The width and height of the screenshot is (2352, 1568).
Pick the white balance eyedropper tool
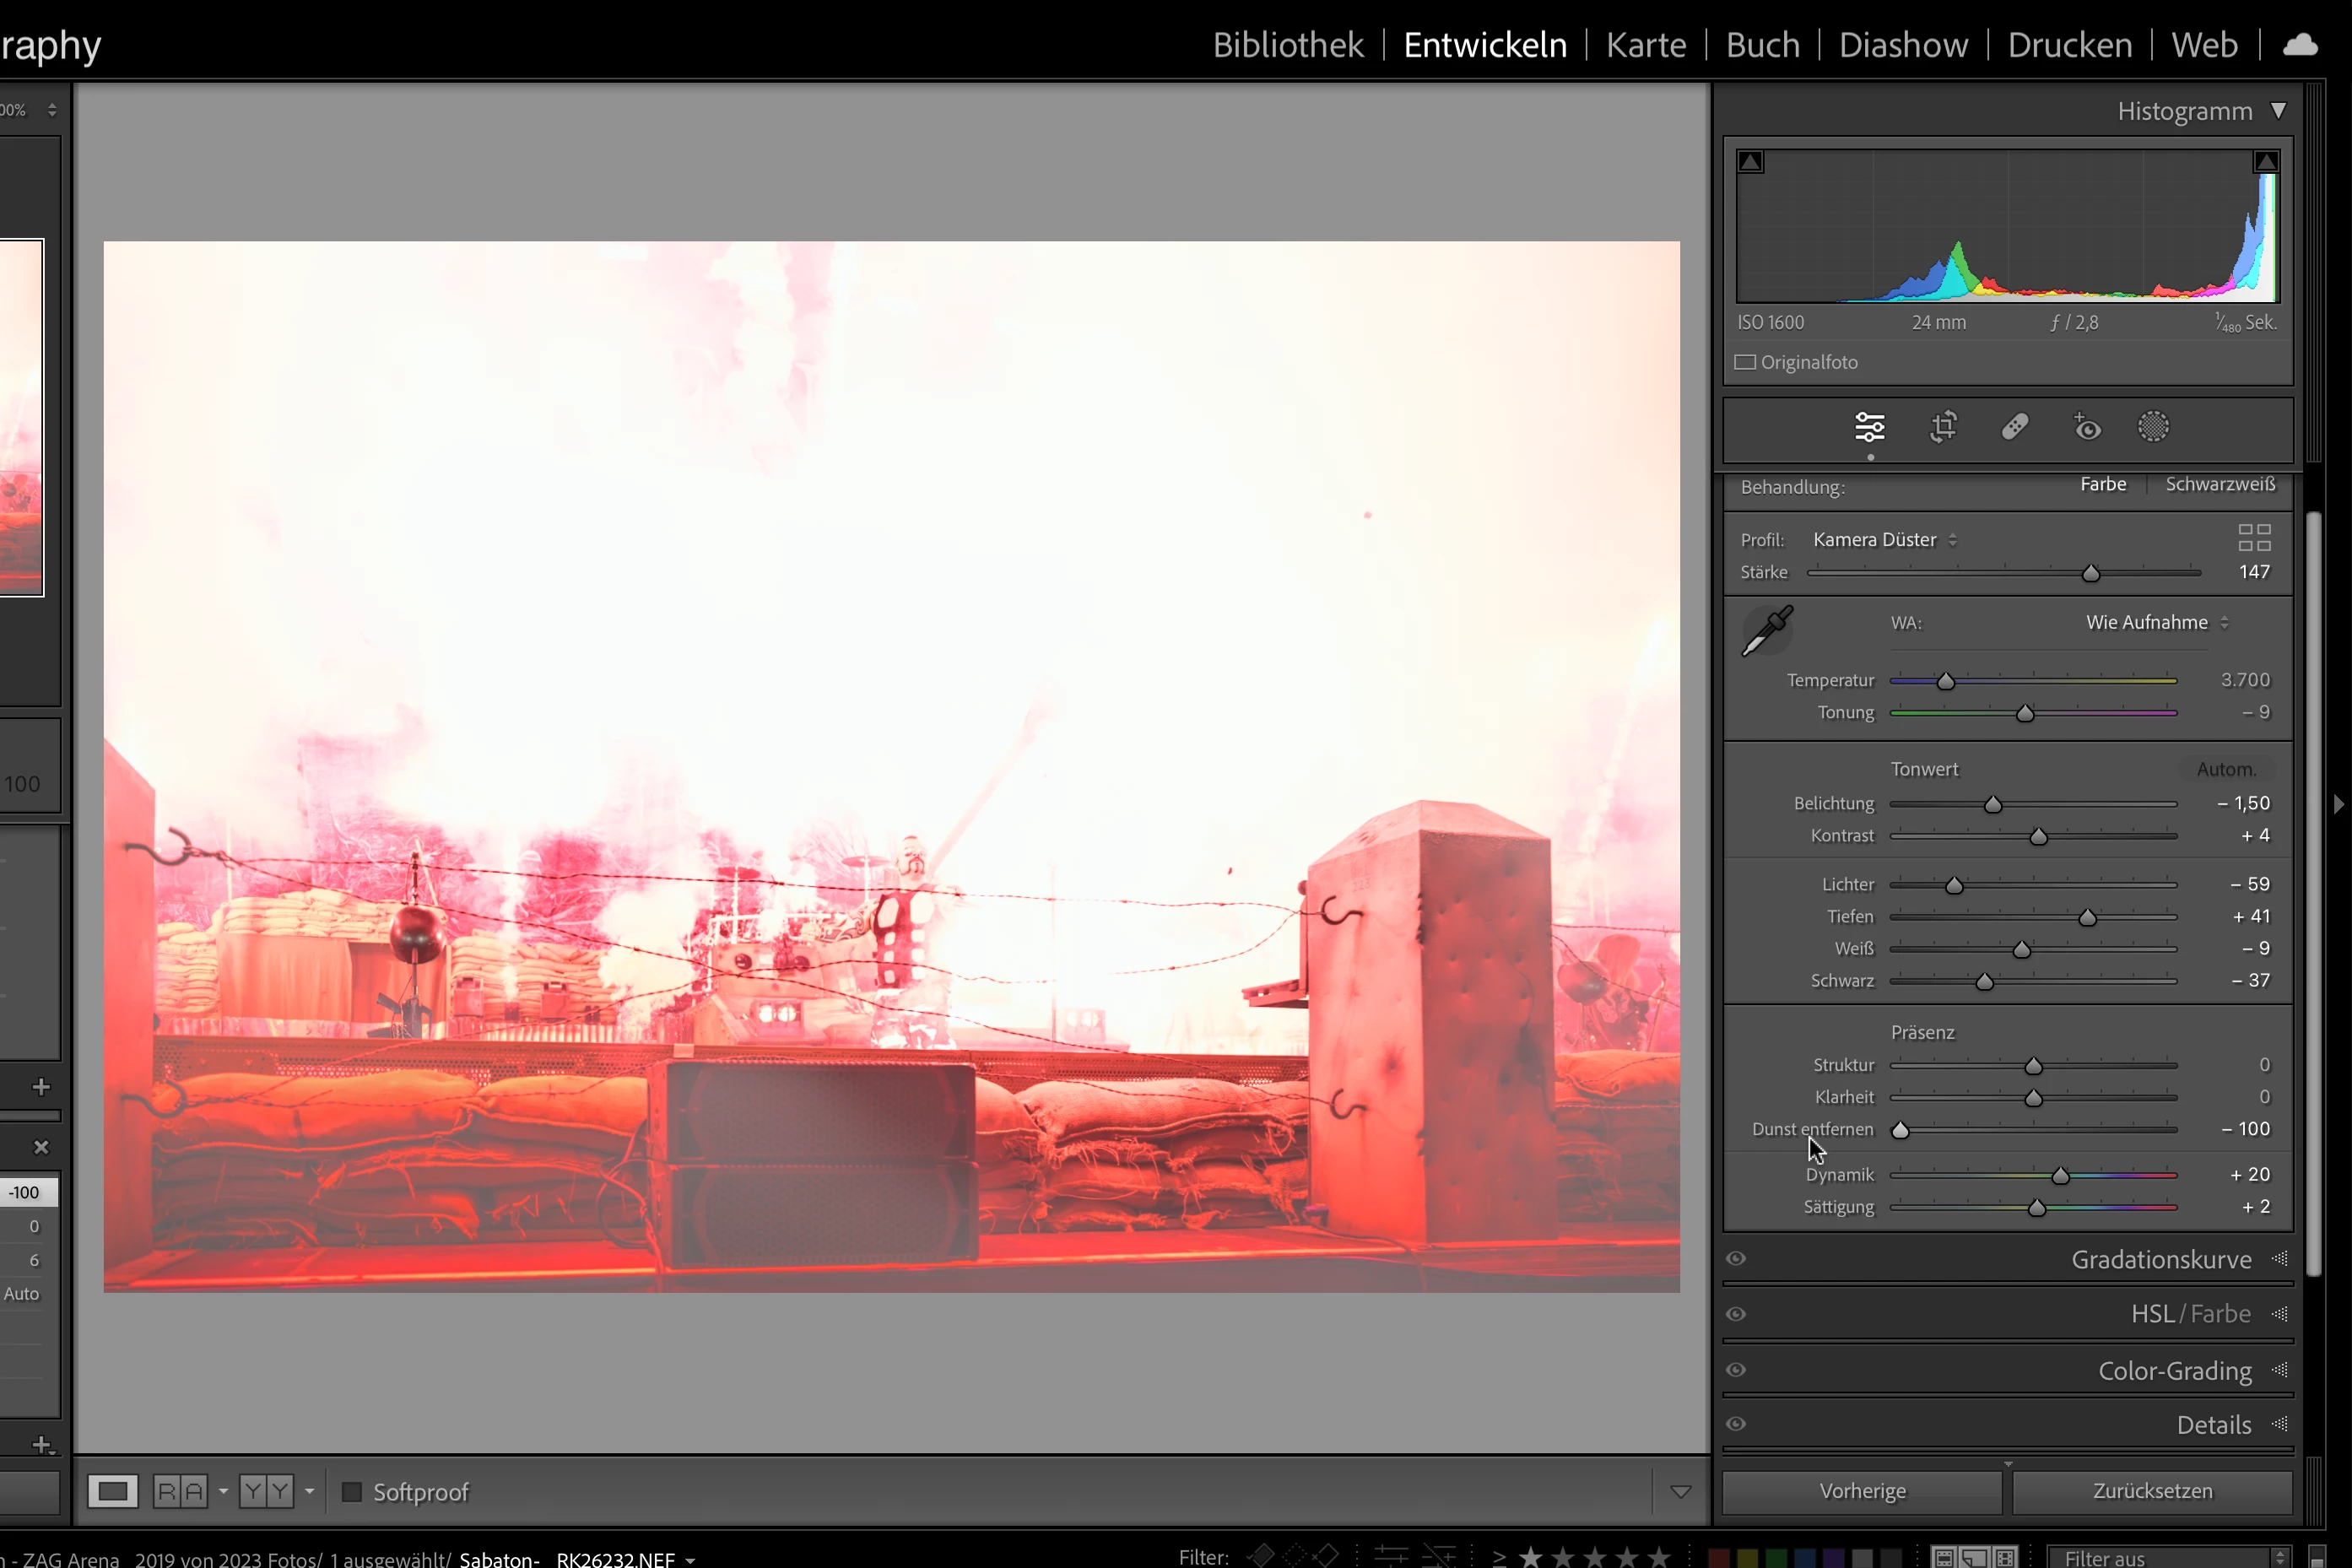(1767, 631)
